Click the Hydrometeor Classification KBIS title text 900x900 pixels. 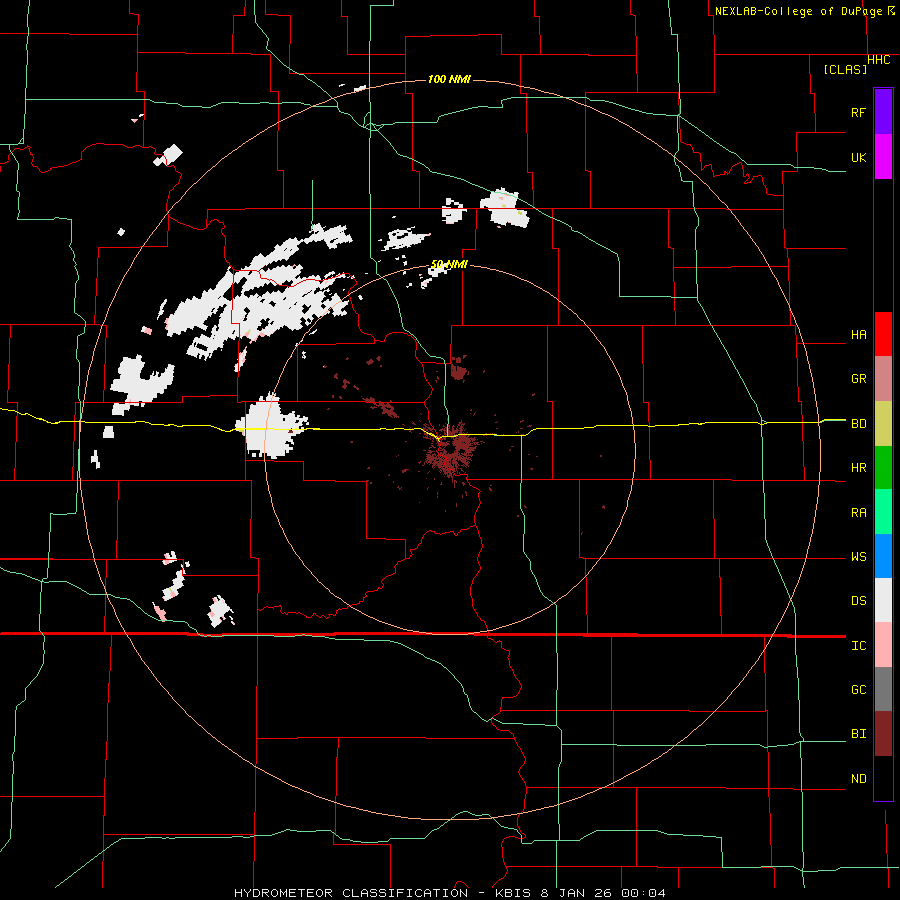[x=450, y=893]
